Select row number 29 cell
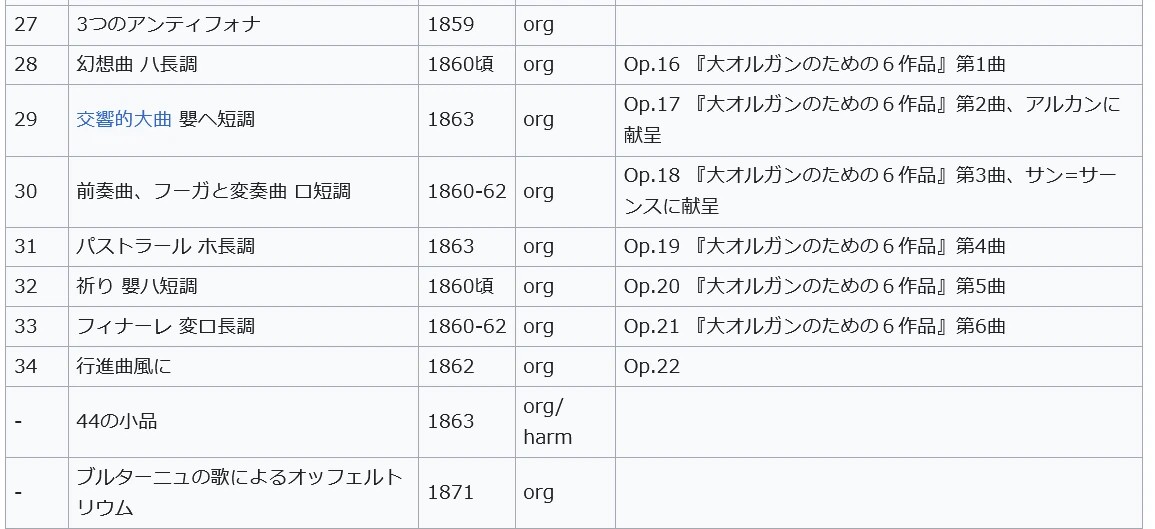Image resolution: width=1155 pixels, height=529 pixels. point(27,120)
